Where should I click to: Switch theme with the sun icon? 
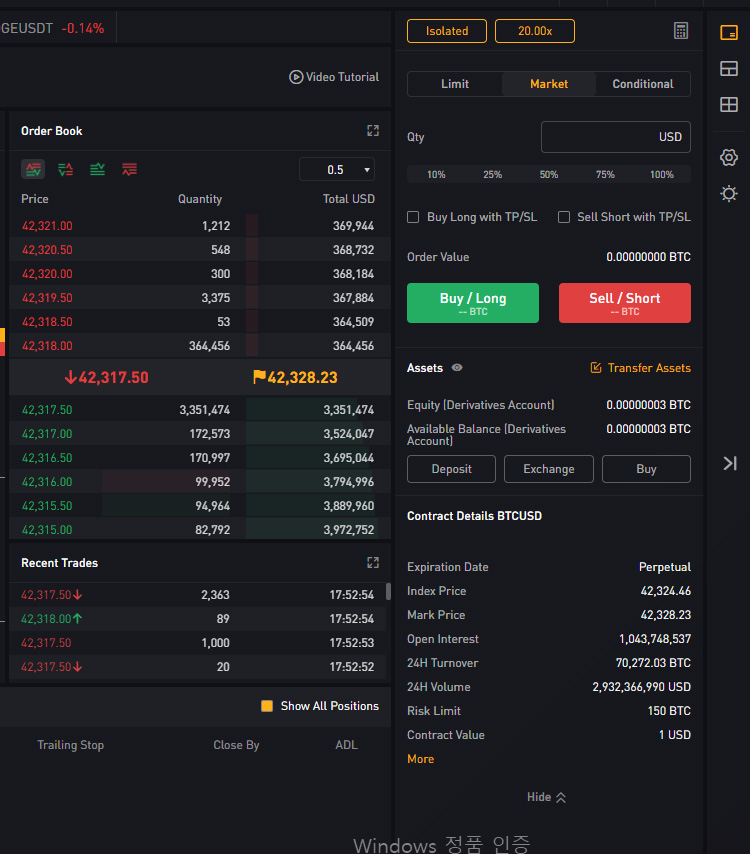point(729,194)
